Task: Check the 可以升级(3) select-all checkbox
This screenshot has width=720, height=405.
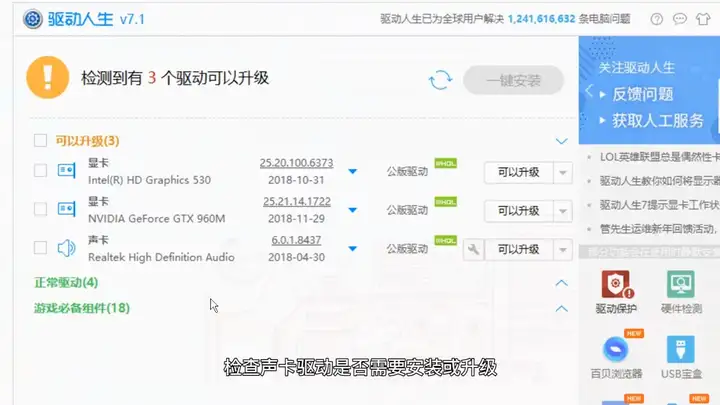Action: (x=40, y=140)
